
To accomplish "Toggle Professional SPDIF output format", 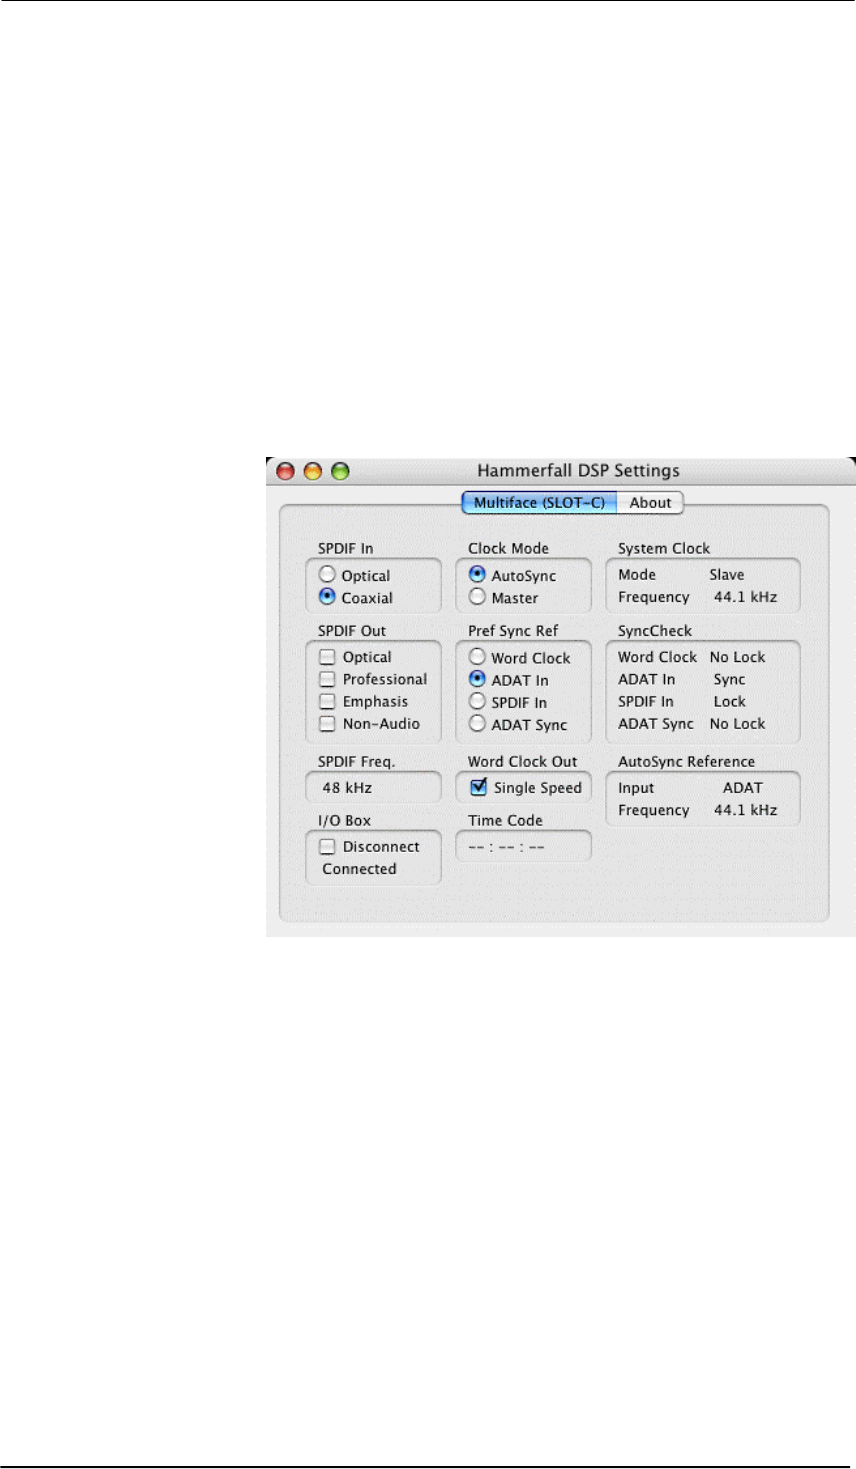I will pyautogui.click(x=327, y=679).
